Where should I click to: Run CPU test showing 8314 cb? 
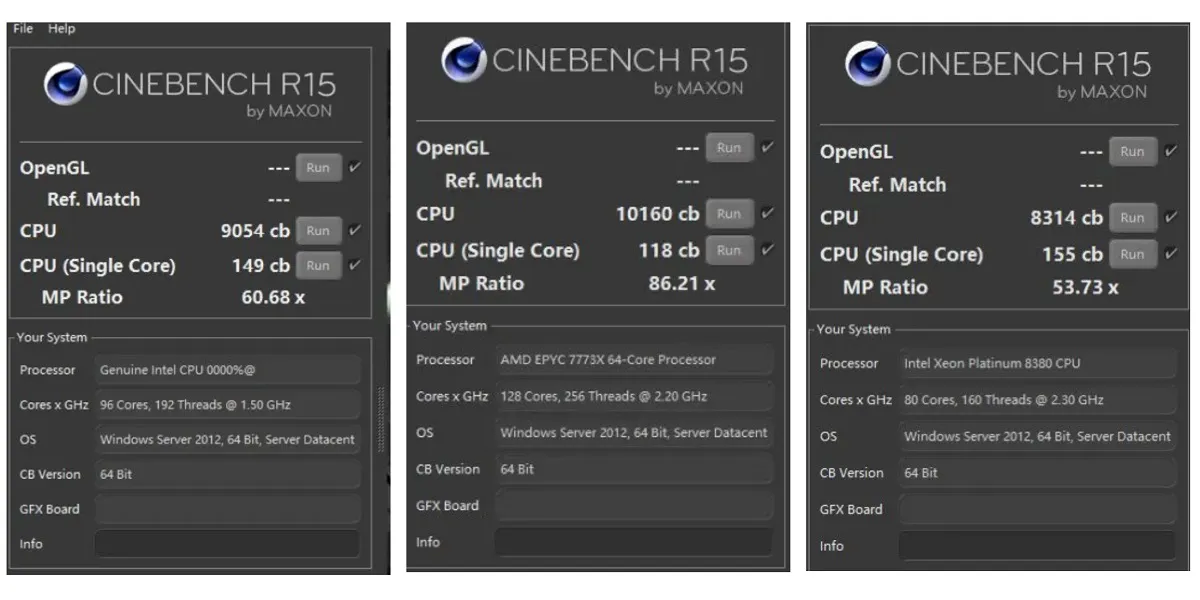(1133, 218)
